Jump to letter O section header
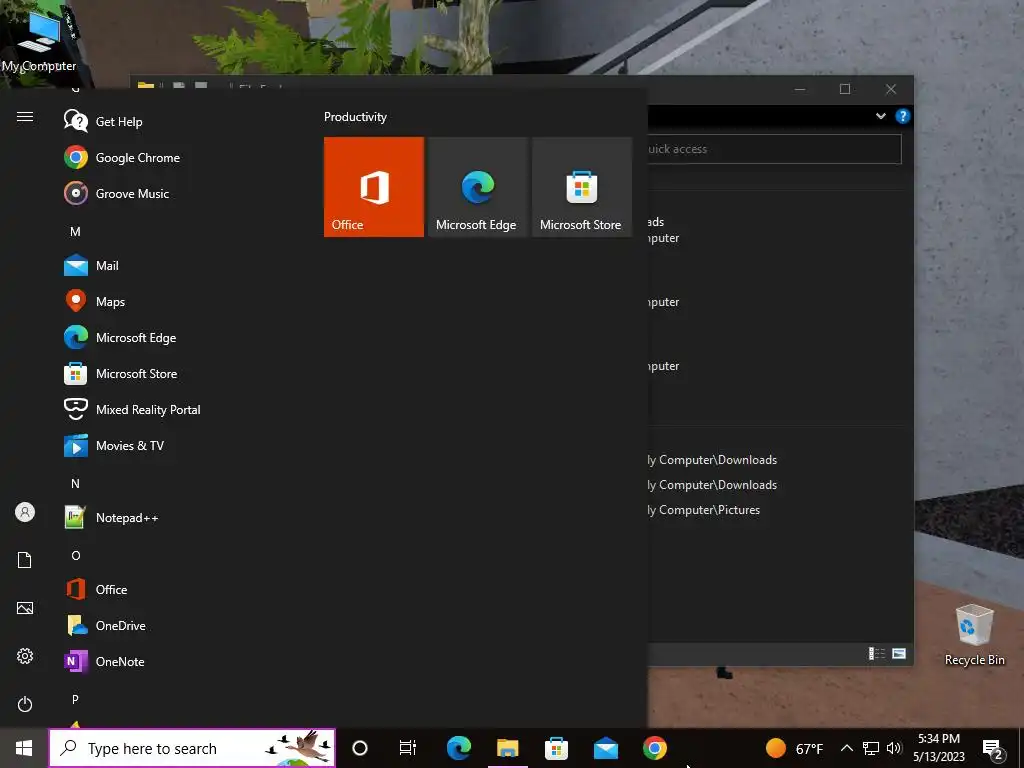The image size is (1024, 768). pyautogui.click(x=75, y=556)
